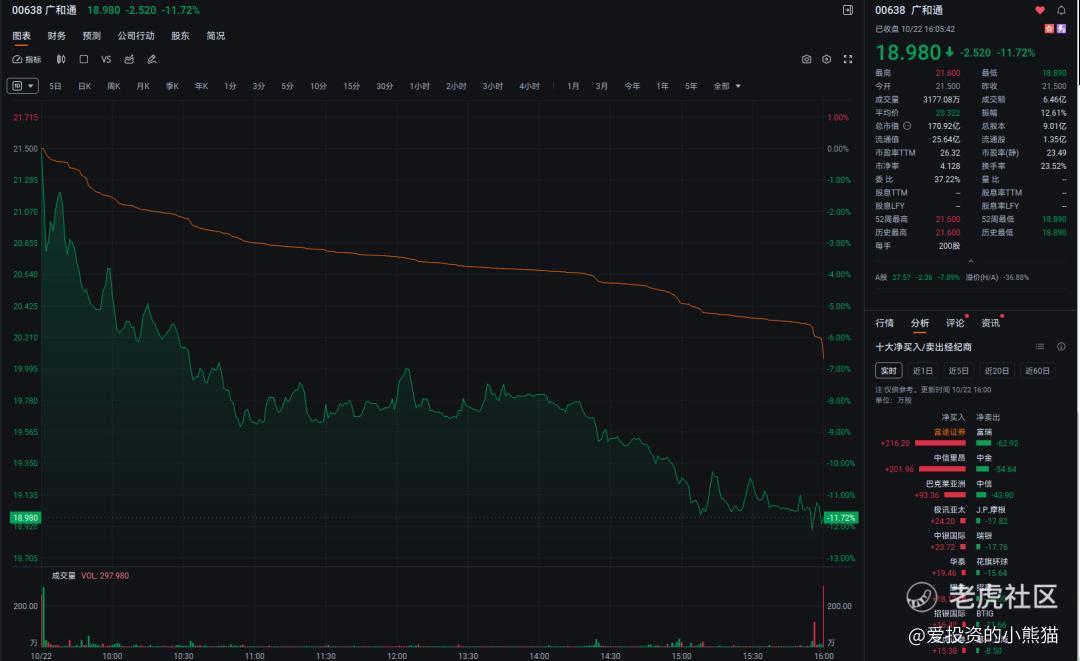
Task: Select the 5年 time range
Action: pyautogui.click(x=691, y=86)
